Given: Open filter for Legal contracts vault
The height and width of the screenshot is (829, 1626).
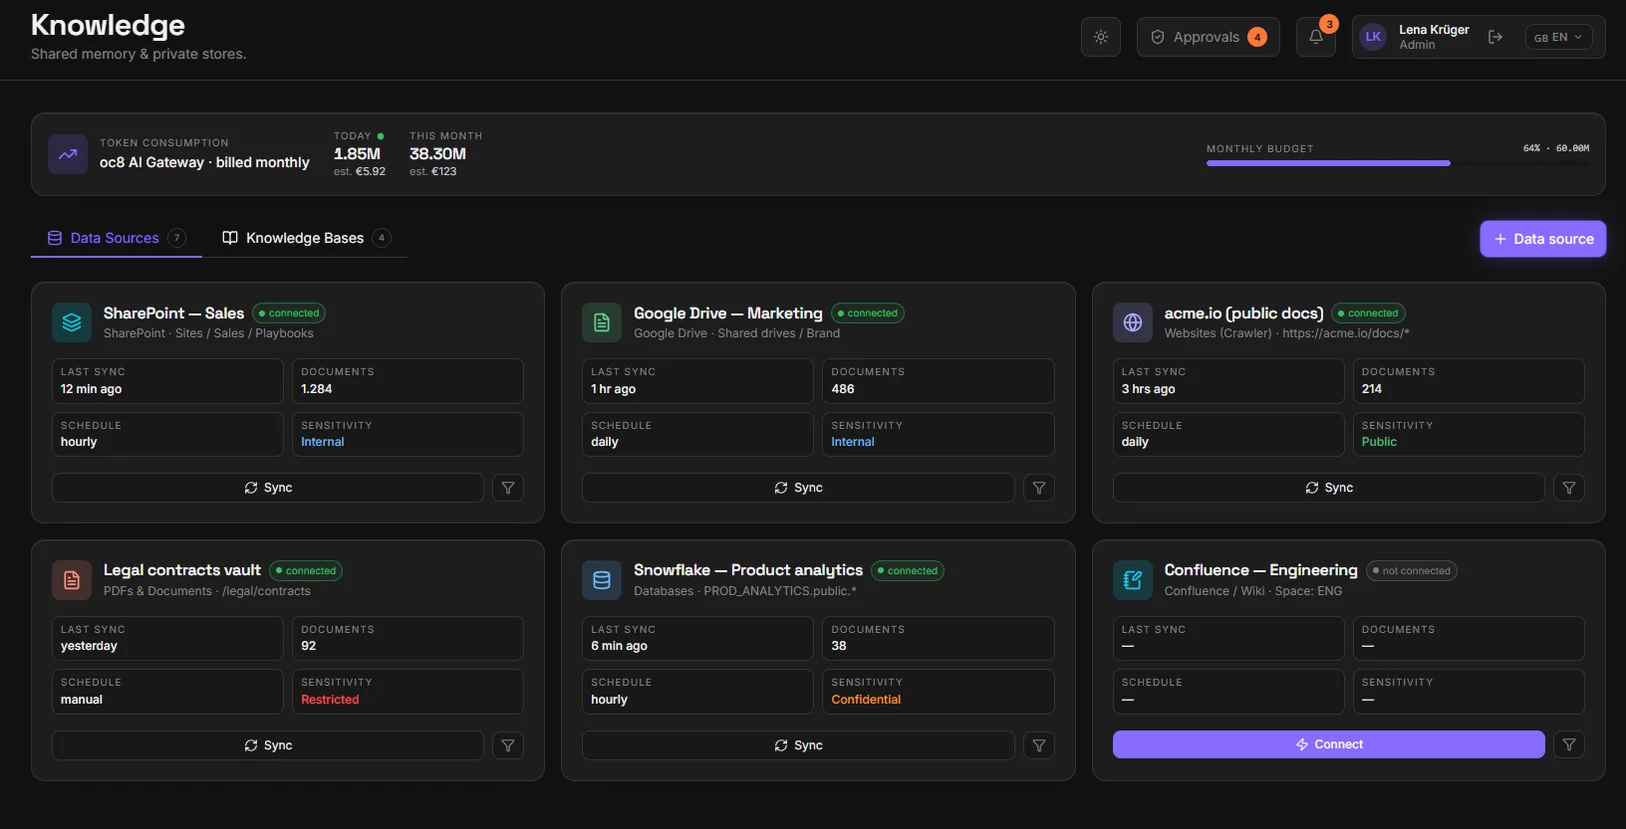Looking at the screenshot, I should [x=508, y=745].
